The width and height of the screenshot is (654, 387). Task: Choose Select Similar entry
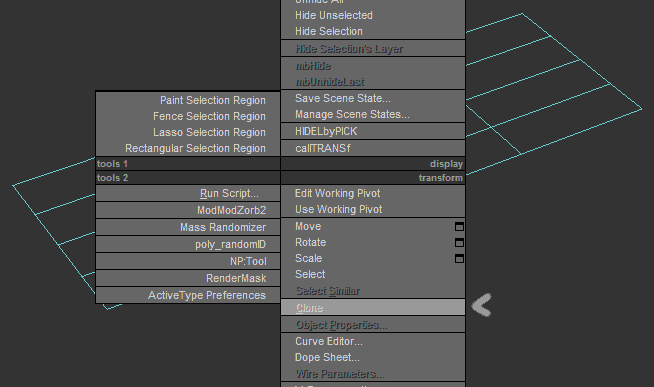click(x=373, y=291)
